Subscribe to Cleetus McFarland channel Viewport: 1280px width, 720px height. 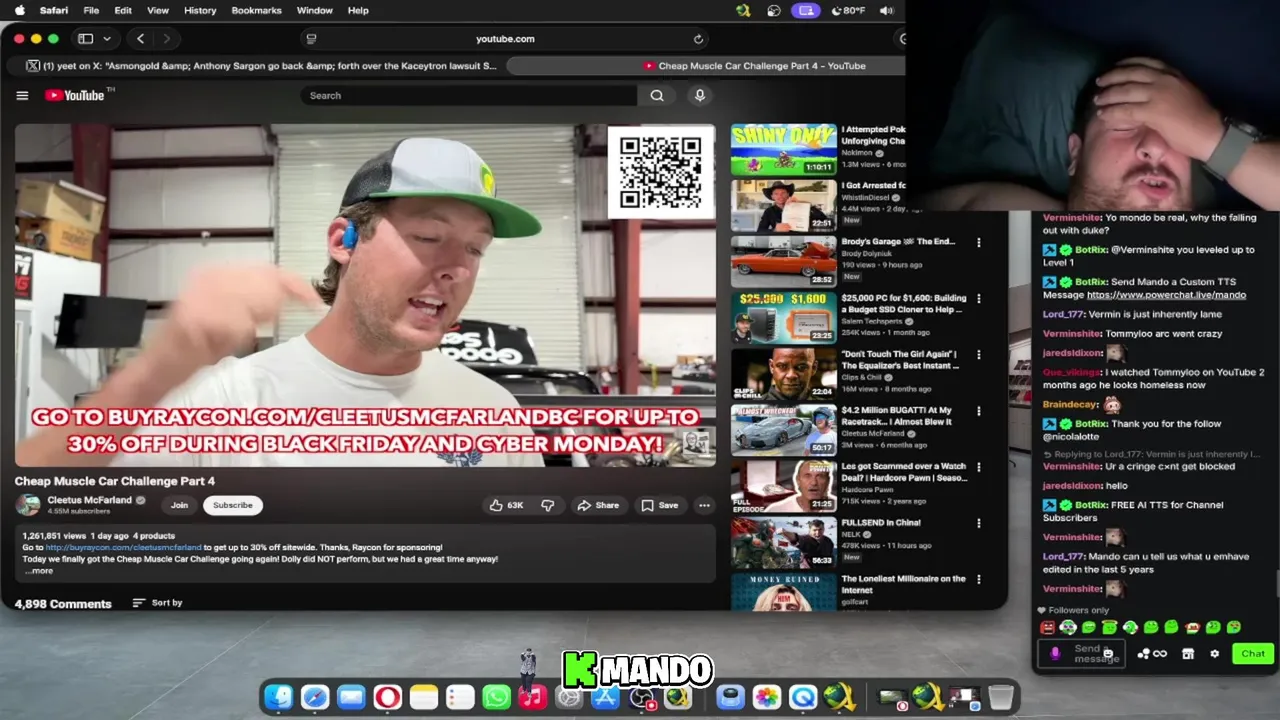pyautogui.click(x=232, y=505)
